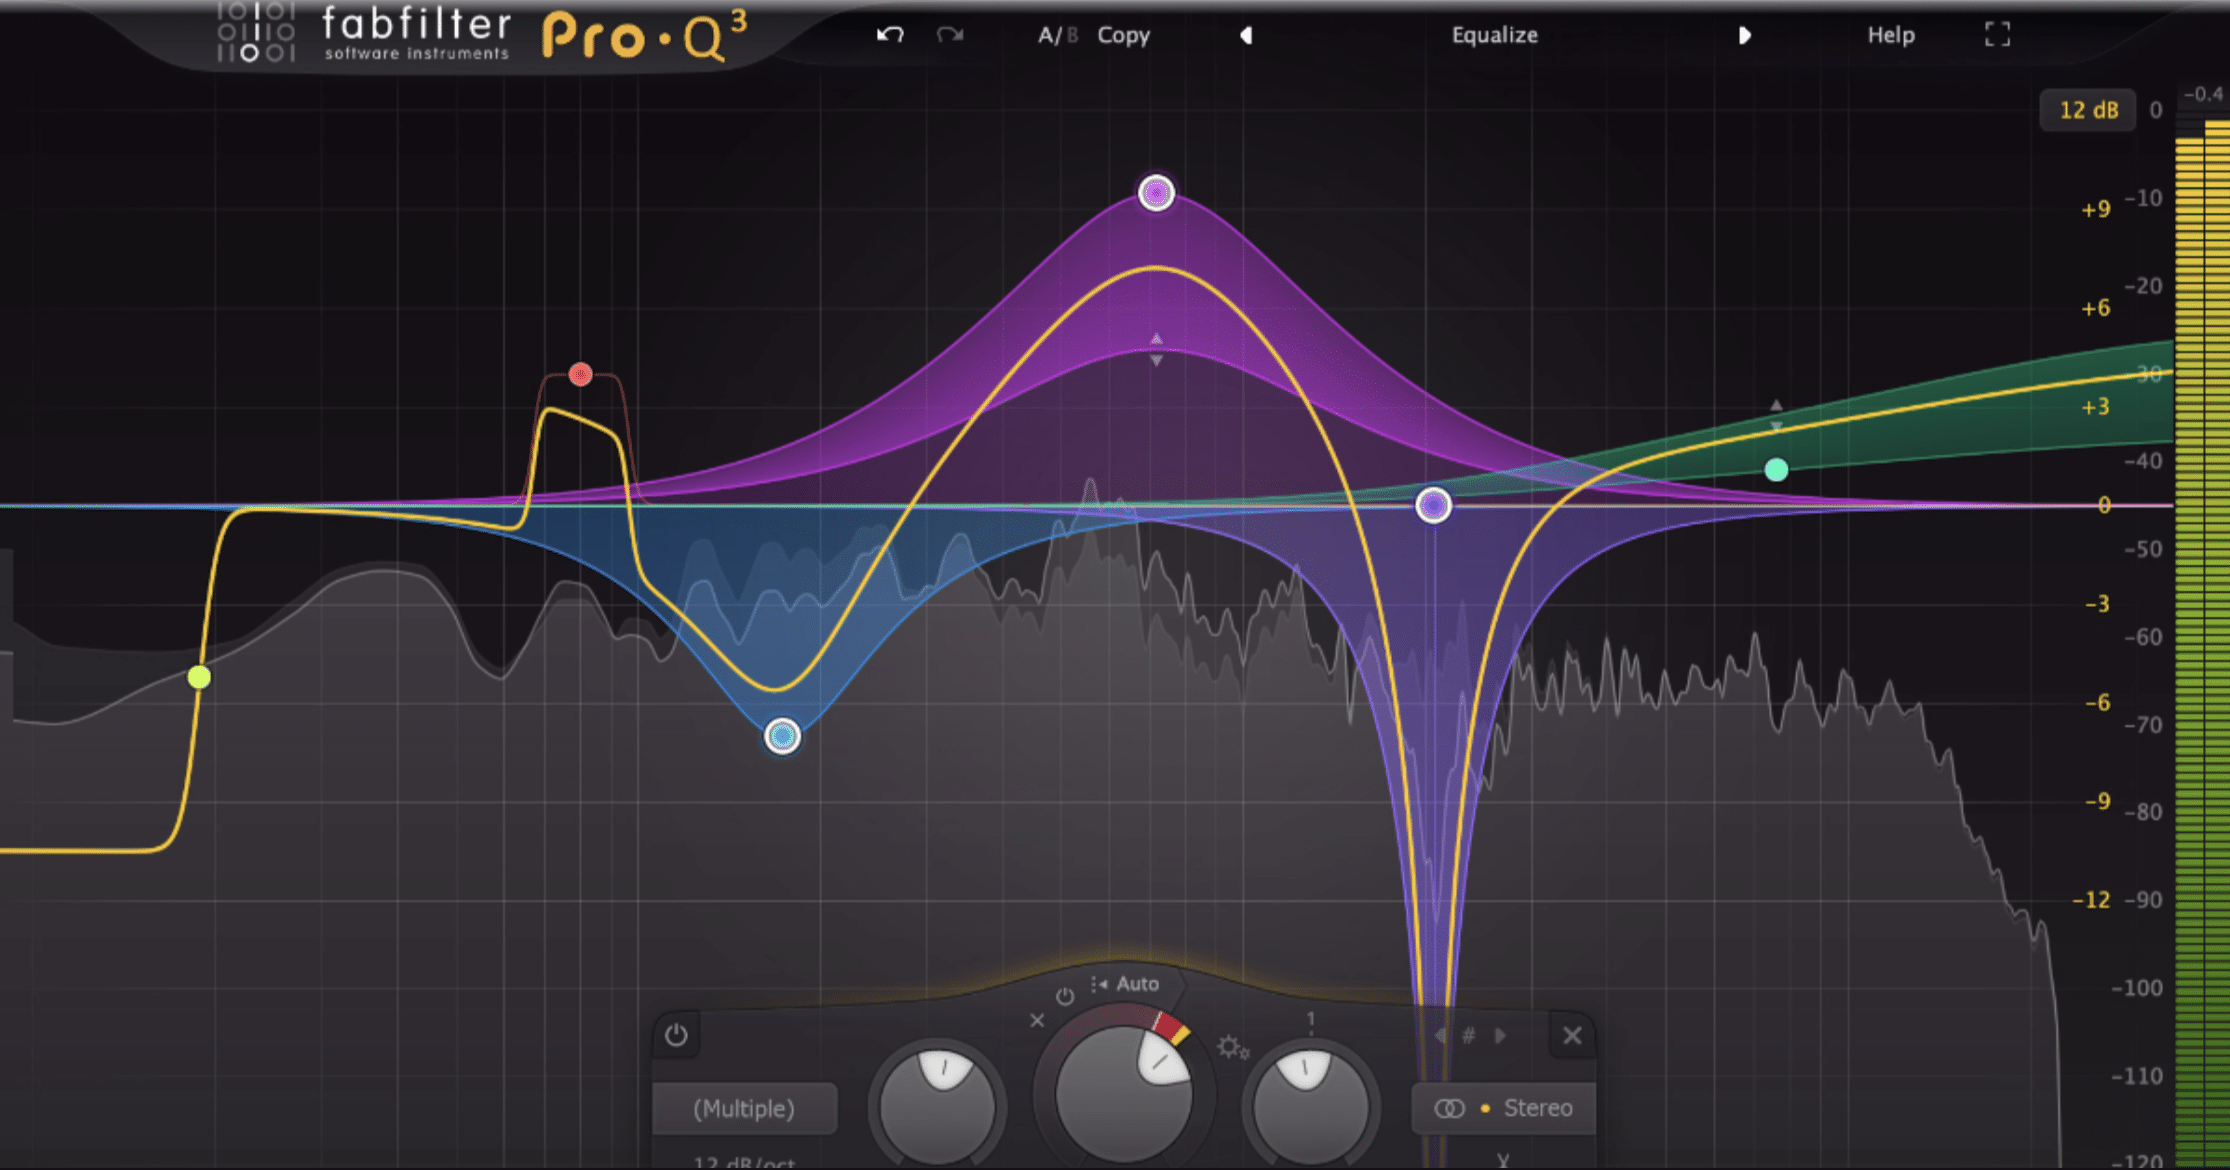Screen dimensions: 2230x1170
Task: Select the previous band arrow
Action: pyautogui.click(x=1440, y=1035)
